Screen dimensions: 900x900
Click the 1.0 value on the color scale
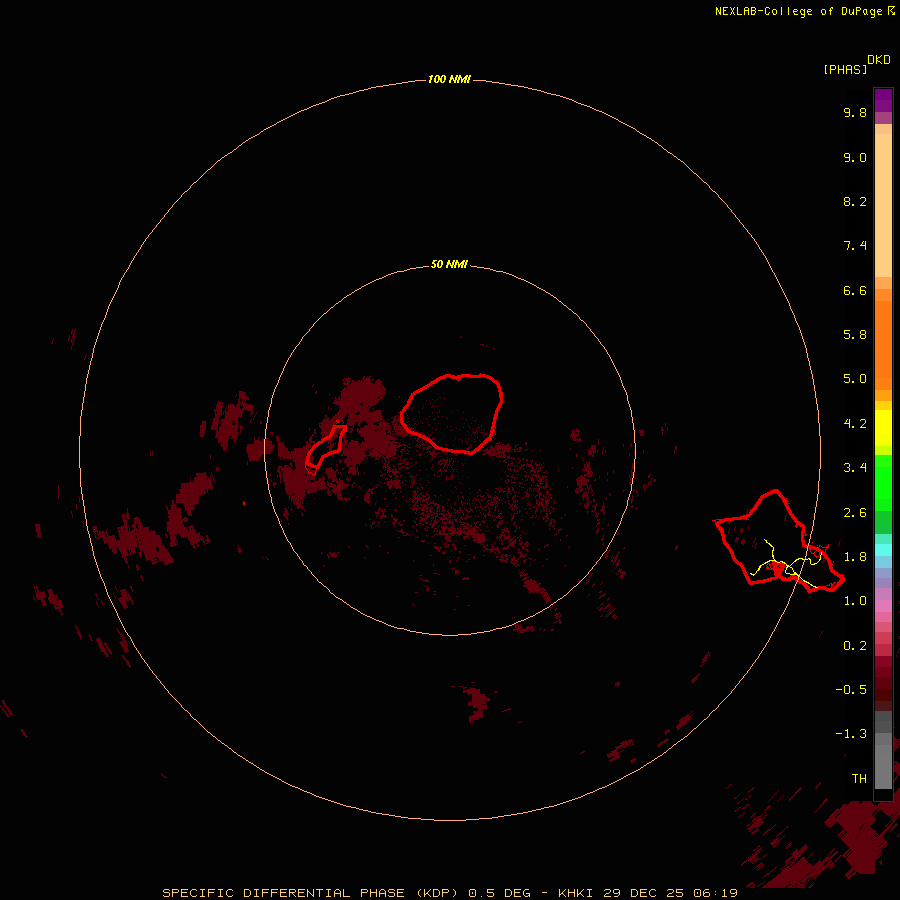[855, 601]
